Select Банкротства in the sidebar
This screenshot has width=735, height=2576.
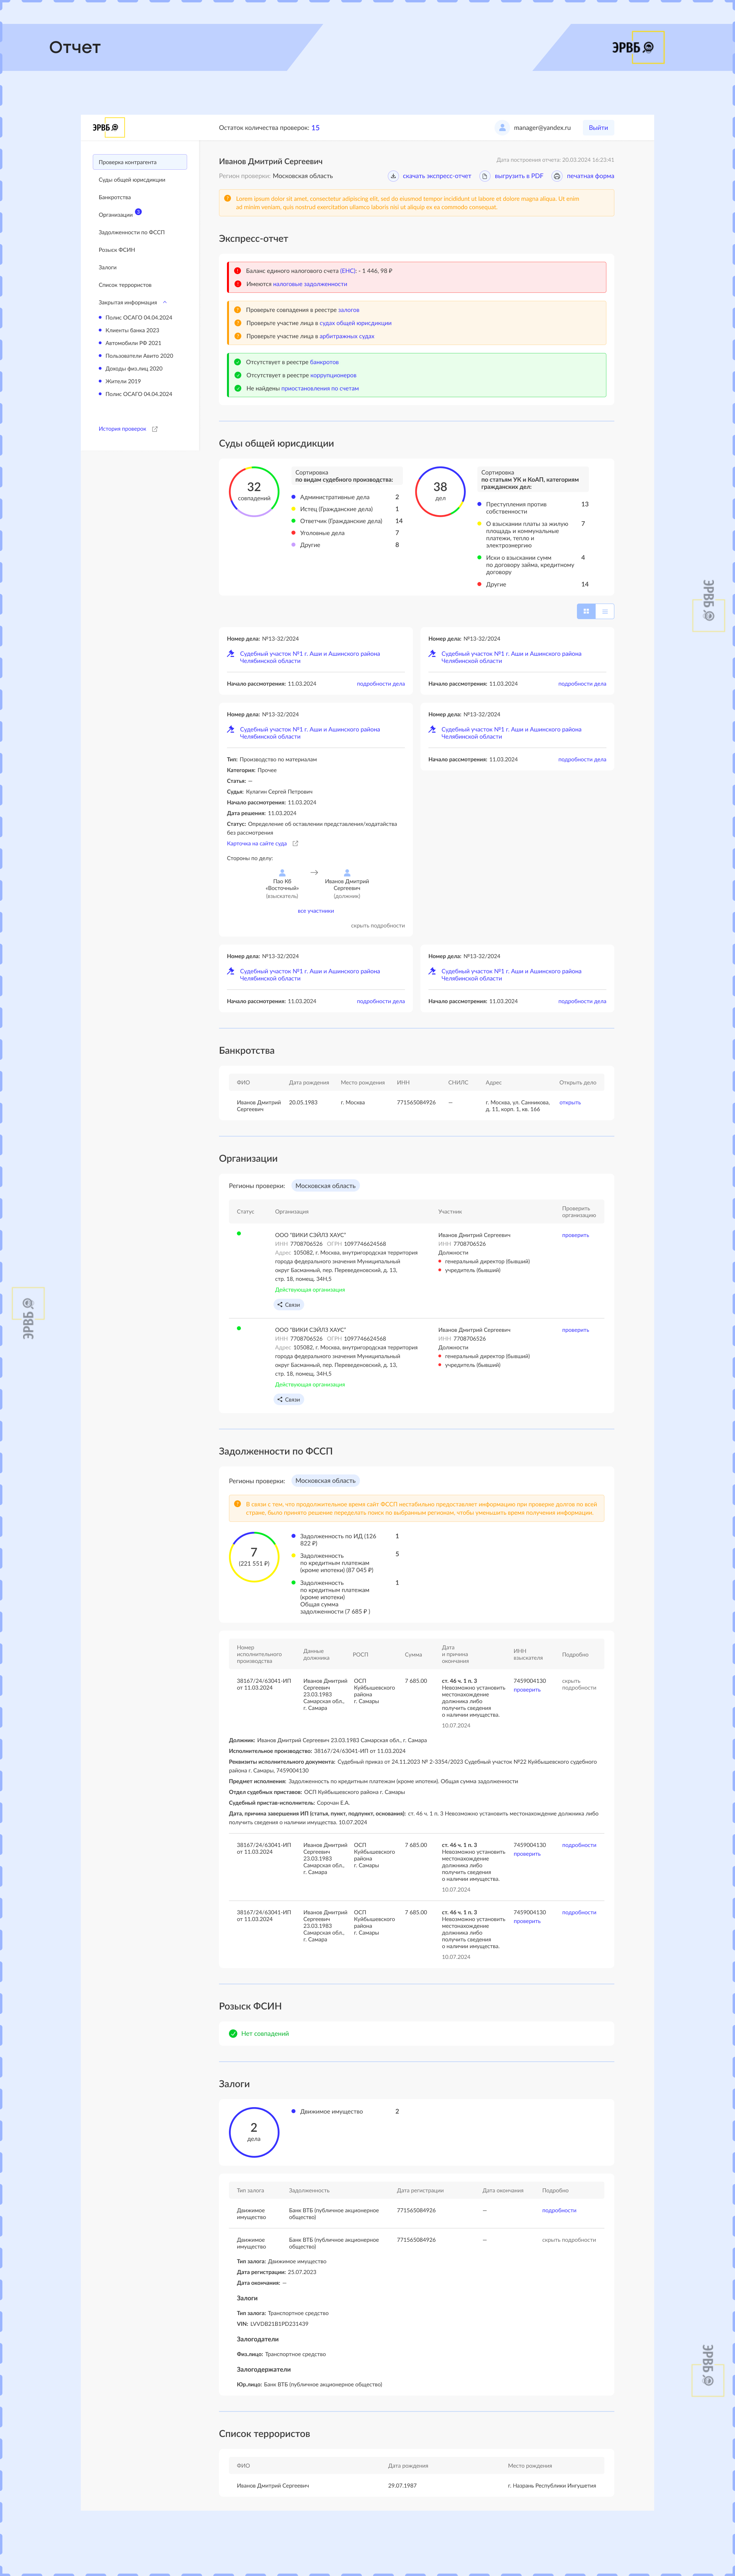point(115,197)
